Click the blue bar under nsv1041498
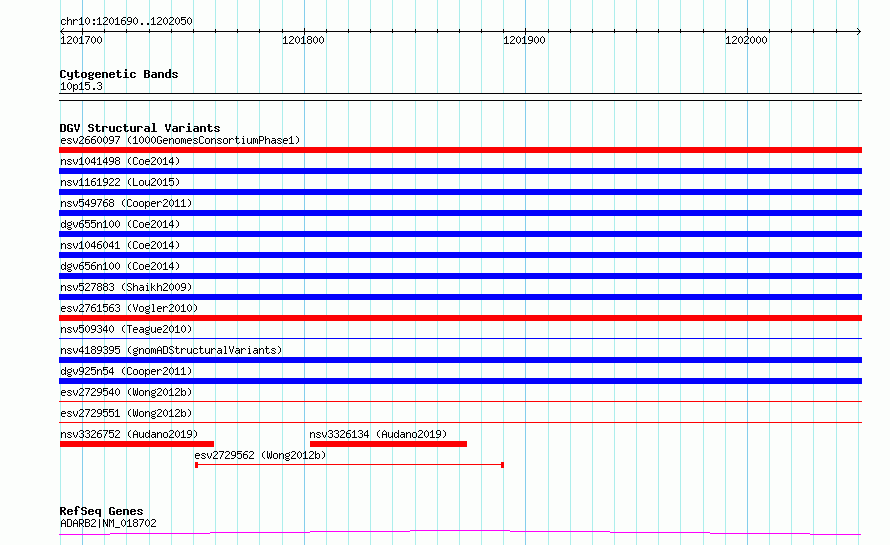This screenshot has height=545, width=890. pos(460,171)
